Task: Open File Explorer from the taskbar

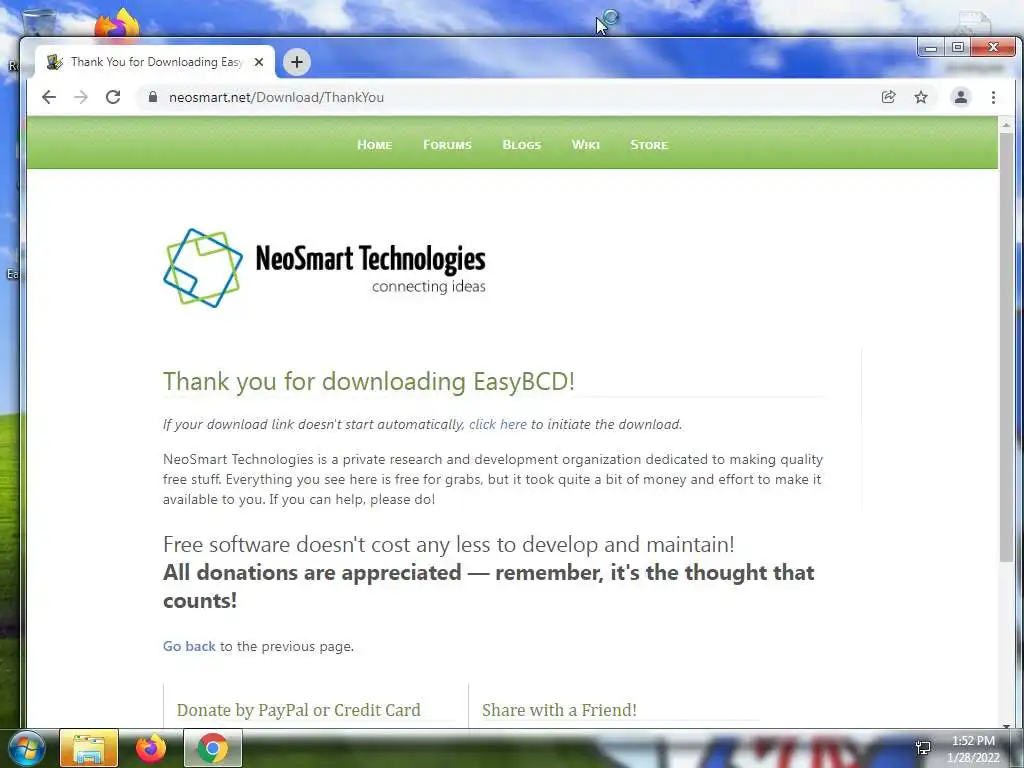Action: click(89, 748)
